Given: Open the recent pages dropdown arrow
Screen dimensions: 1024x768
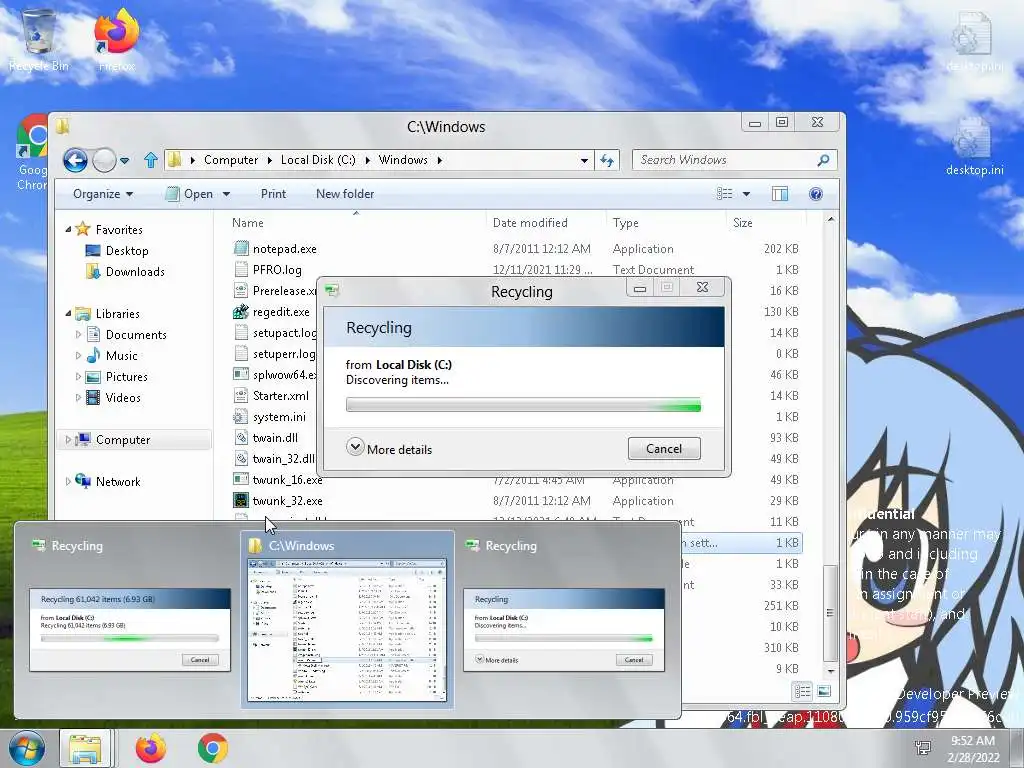Looking at the screenshot, I should point(125,160).
